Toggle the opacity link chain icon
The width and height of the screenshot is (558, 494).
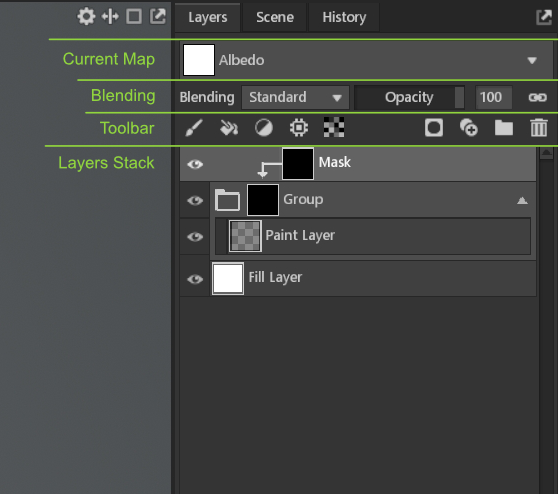(537, 97)
